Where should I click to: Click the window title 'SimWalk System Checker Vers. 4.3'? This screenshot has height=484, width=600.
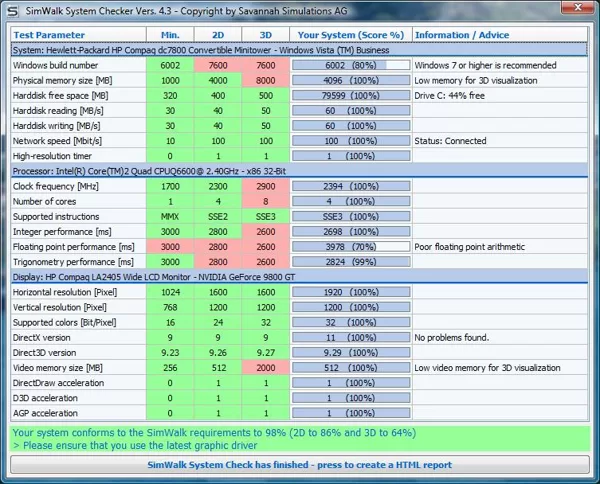99,11
